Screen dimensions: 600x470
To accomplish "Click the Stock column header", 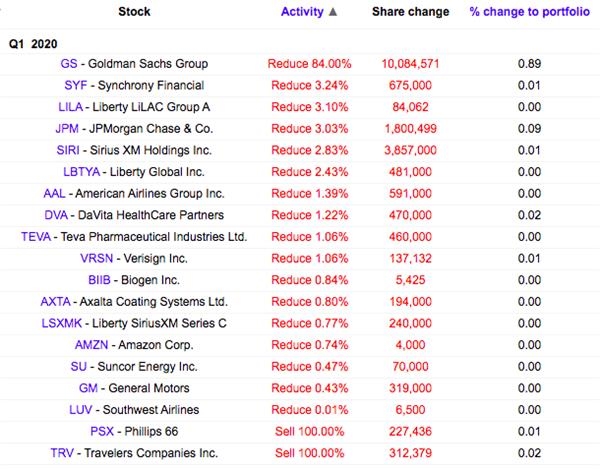I will coord(134,12).
